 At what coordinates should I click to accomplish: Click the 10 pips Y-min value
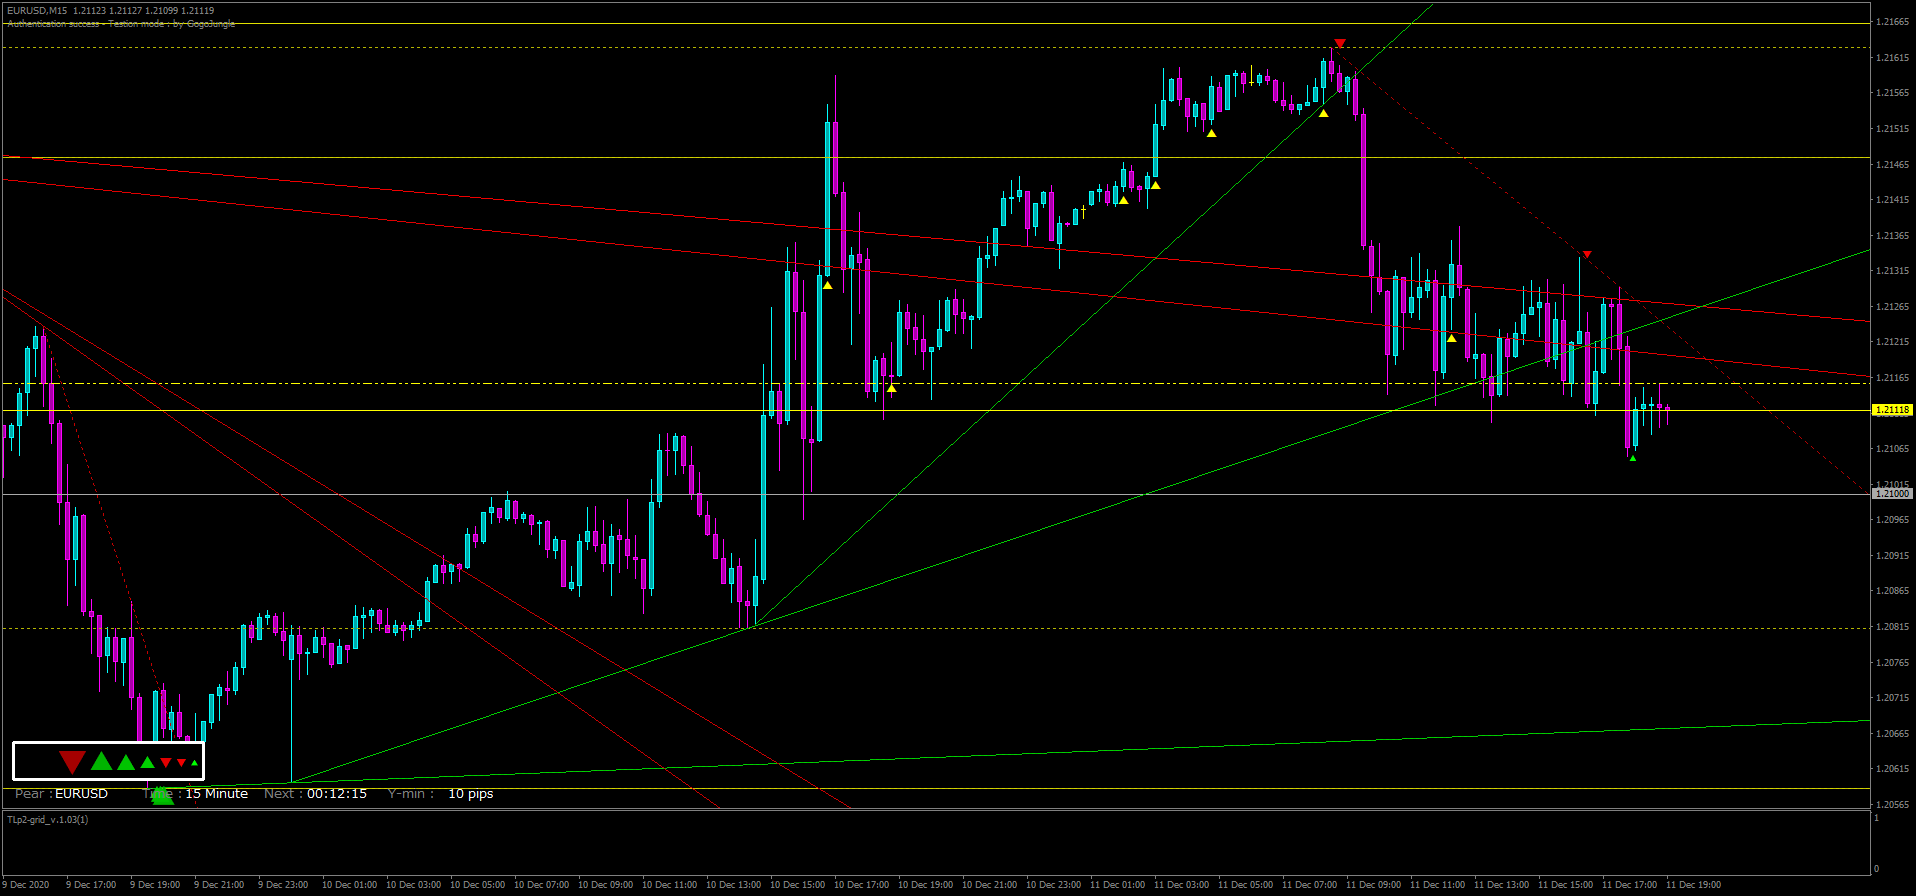click(x=471, y=794)
